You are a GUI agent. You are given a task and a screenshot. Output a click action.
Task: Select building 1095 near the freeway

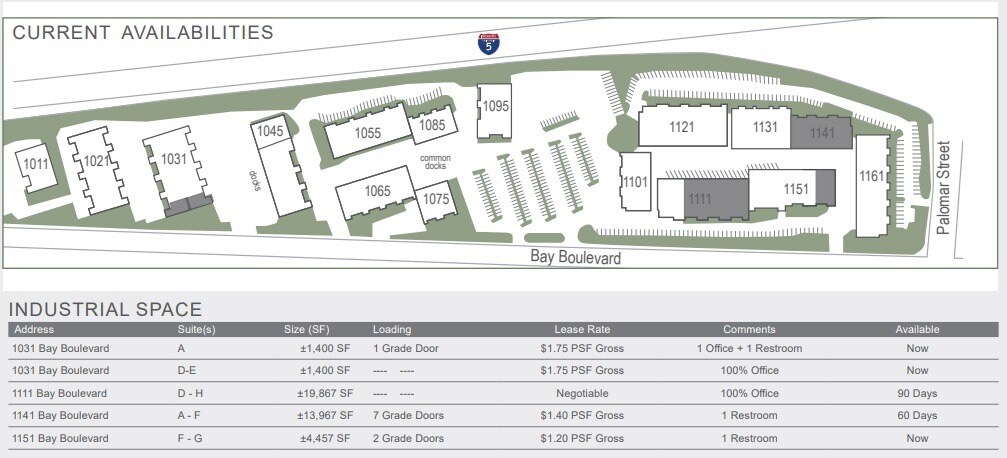click(496, 107)
